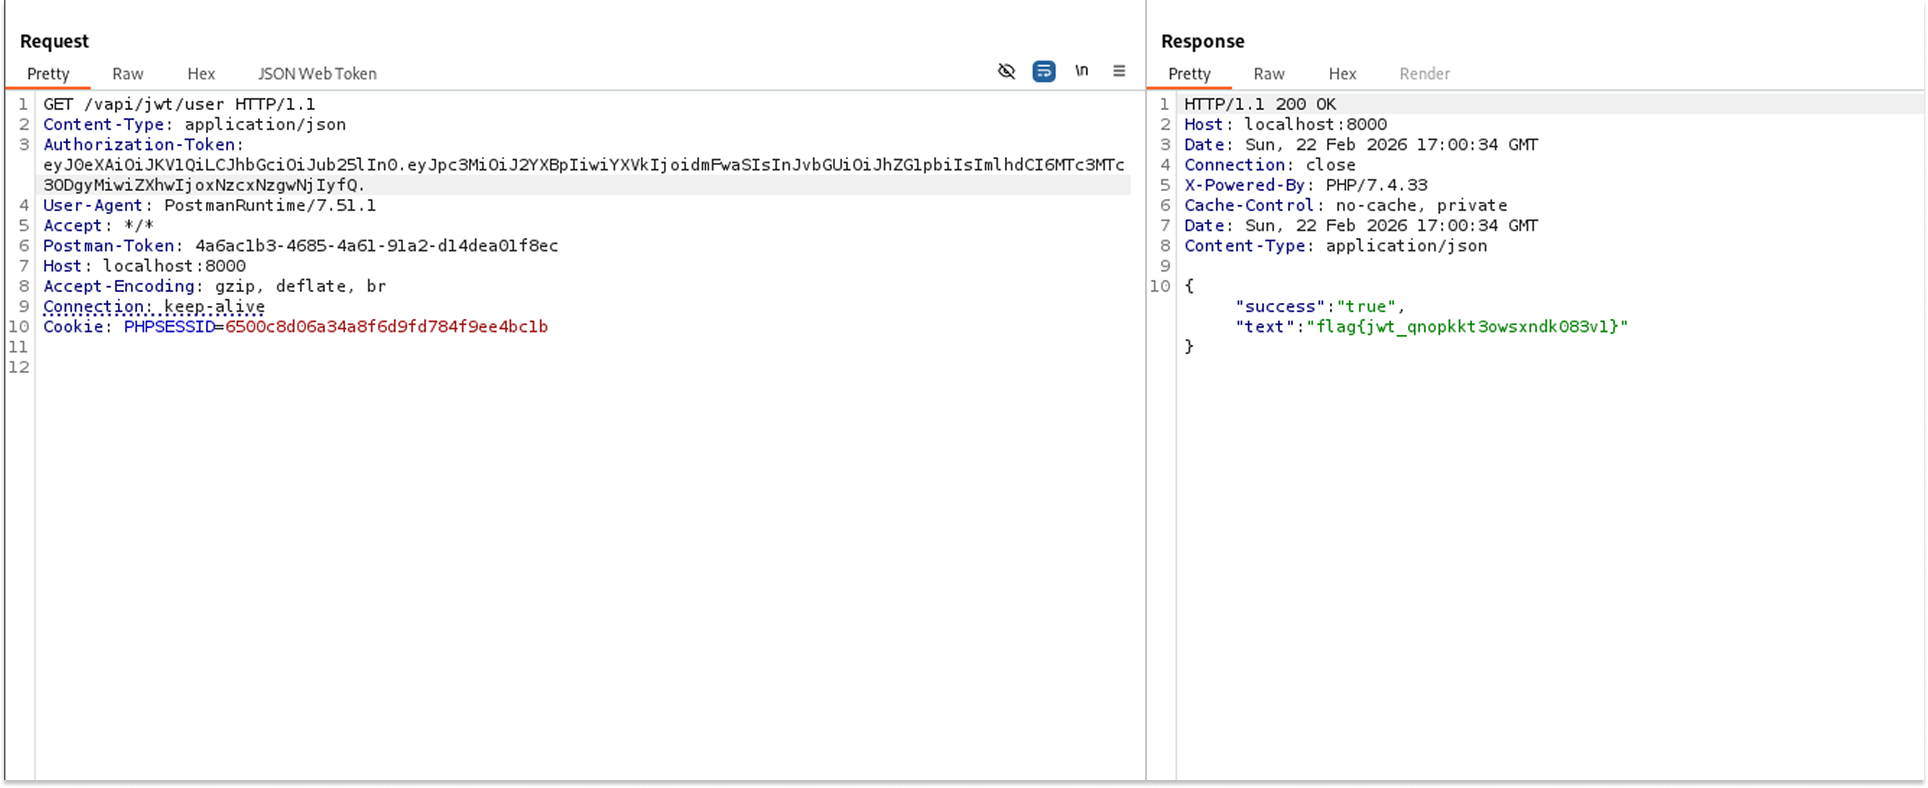Click the Authorization-Token header name

[x=140, y=145]
